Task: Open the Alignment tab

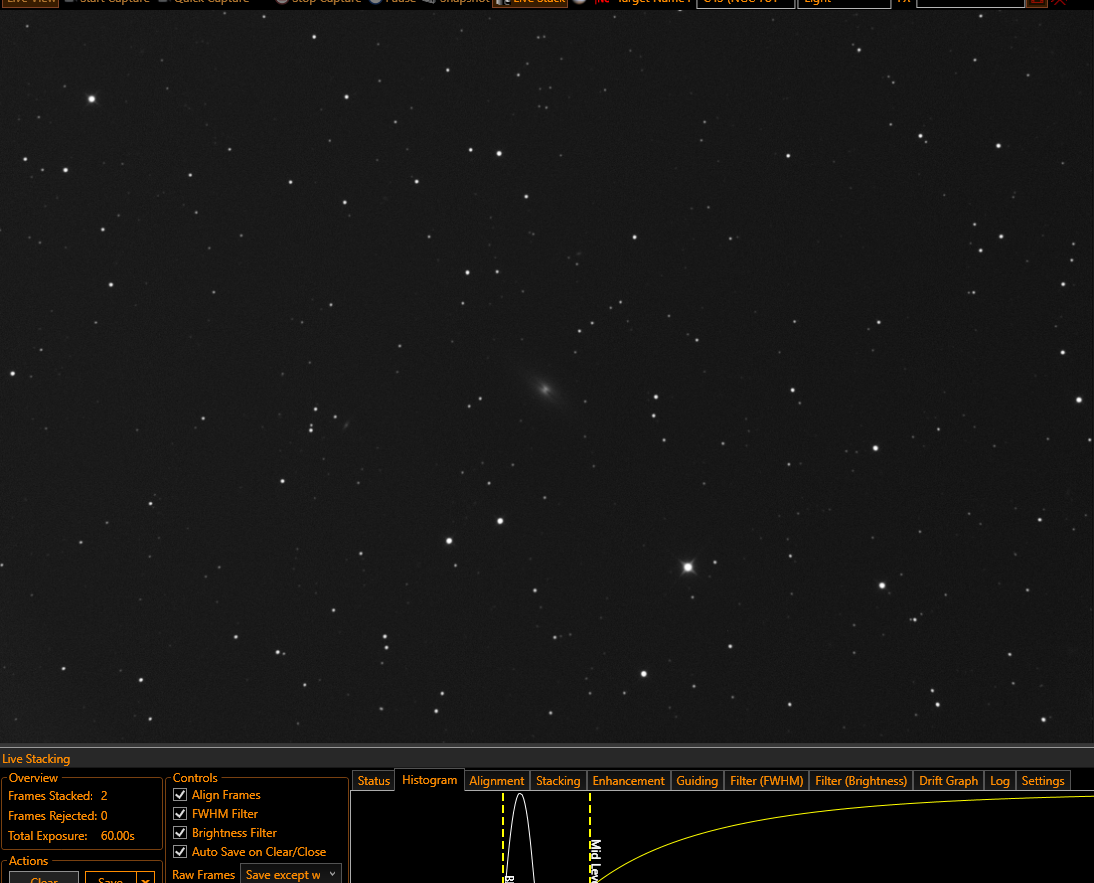Action: (x=496, y=780)
